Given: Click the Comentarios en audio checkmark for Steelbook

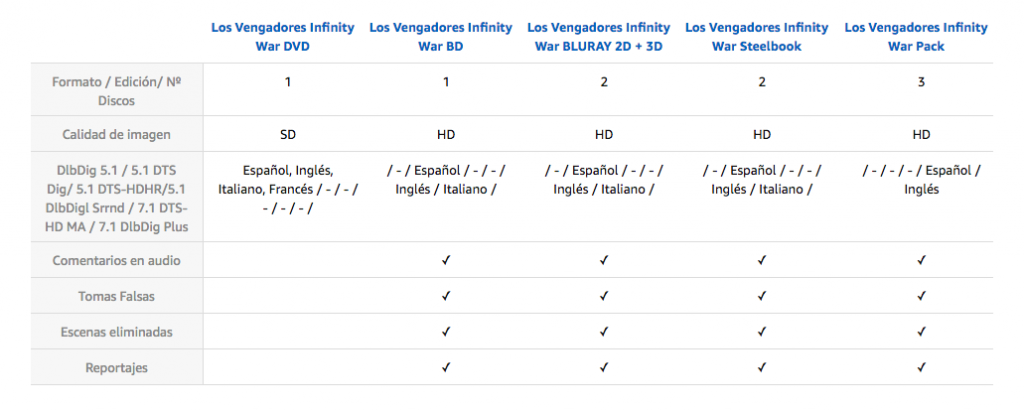Looking at the screenshot, I should coord(762,260).
